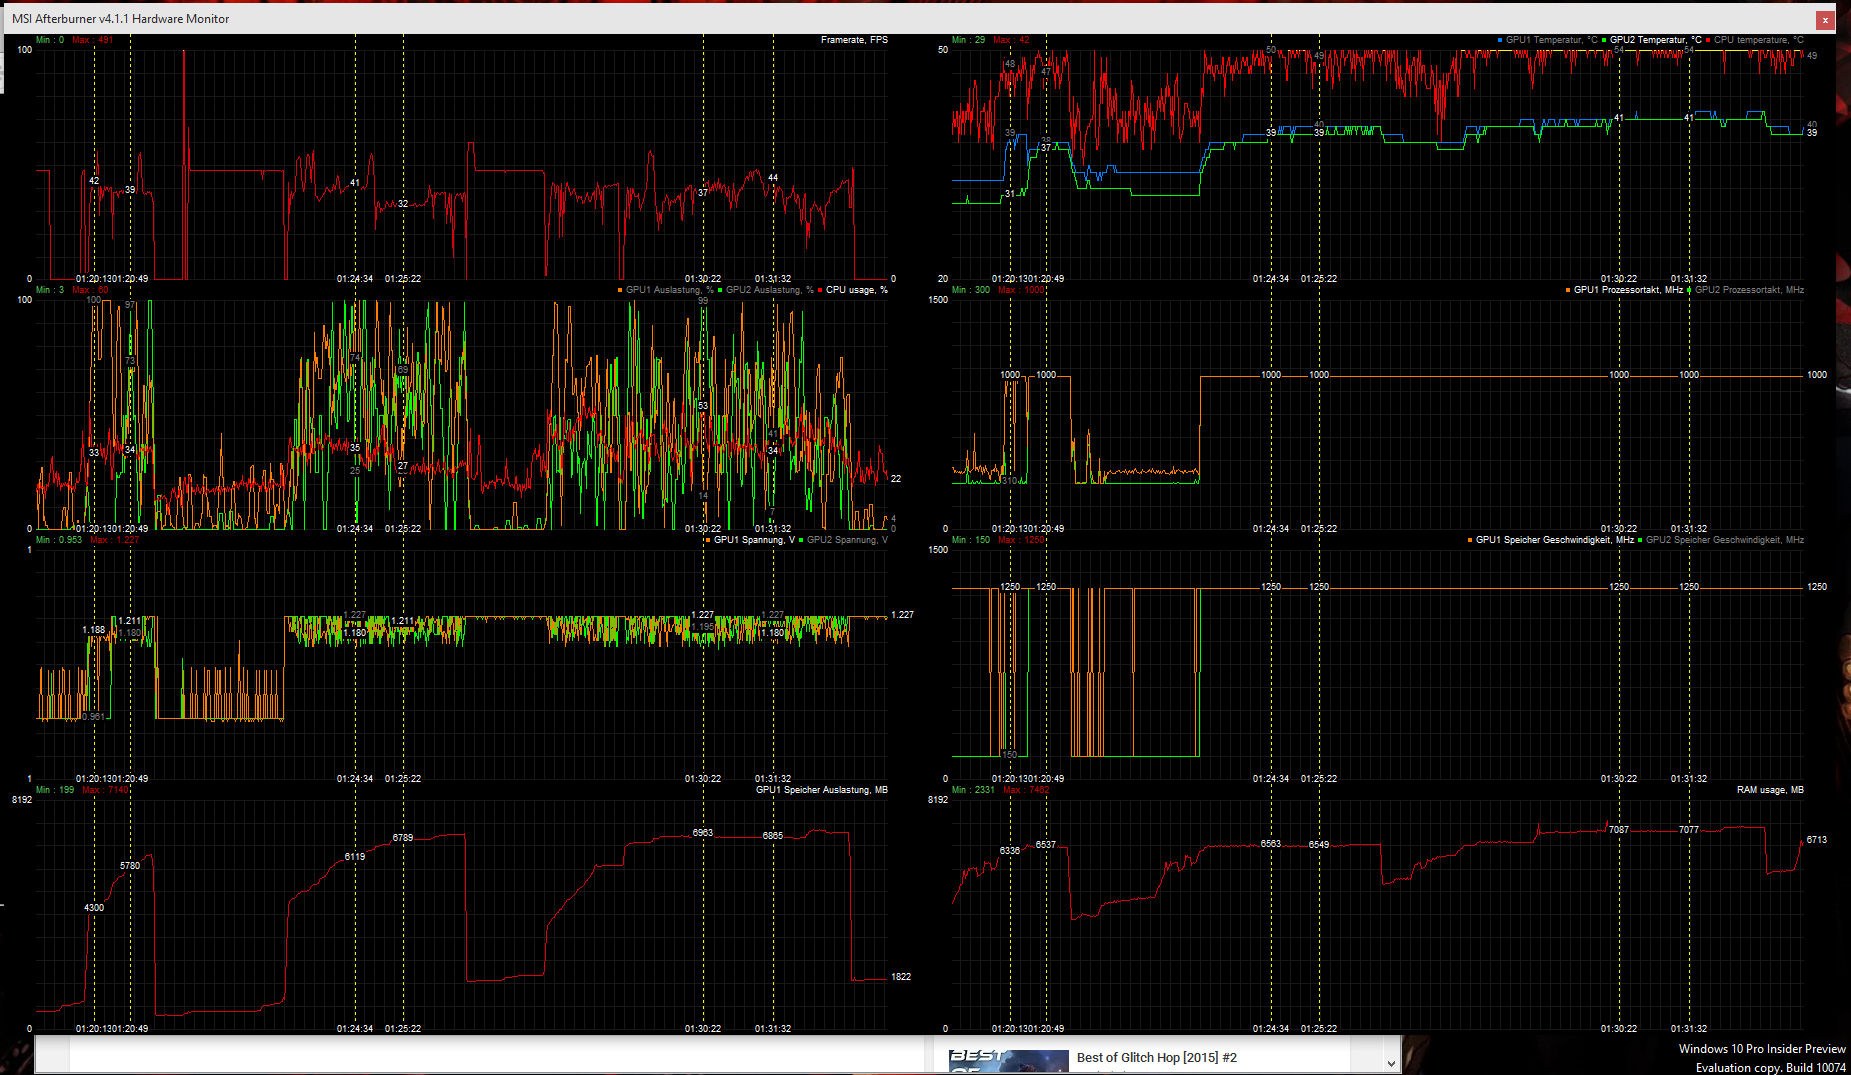The height and width of the screenshot is (1075, 1851).
Task: Click the blue GPU1 Temperatur legend color square
Action: click(x=1500, y=40)
